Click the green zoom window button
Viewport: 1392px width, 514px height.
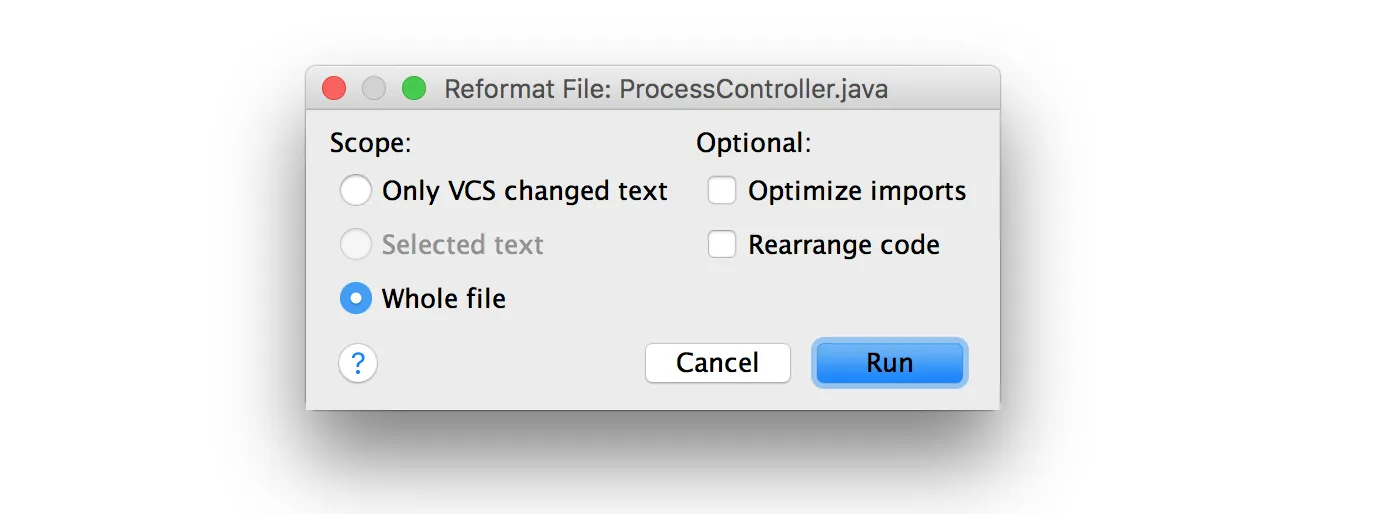tap(414, 89)
